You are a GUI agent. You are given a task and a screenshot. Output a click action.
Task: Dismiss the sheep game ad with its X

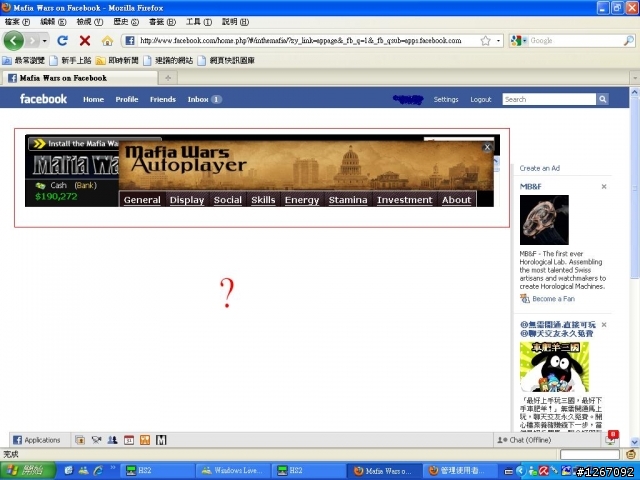tap(604, 324)
